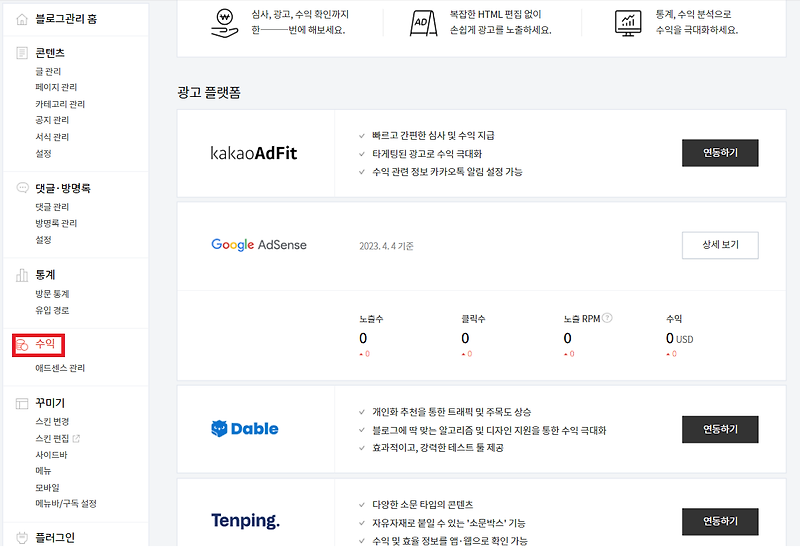Viewport: 800px width, 556px height.
Task: Open the 플러그인 menu heading
Action: 55,538
